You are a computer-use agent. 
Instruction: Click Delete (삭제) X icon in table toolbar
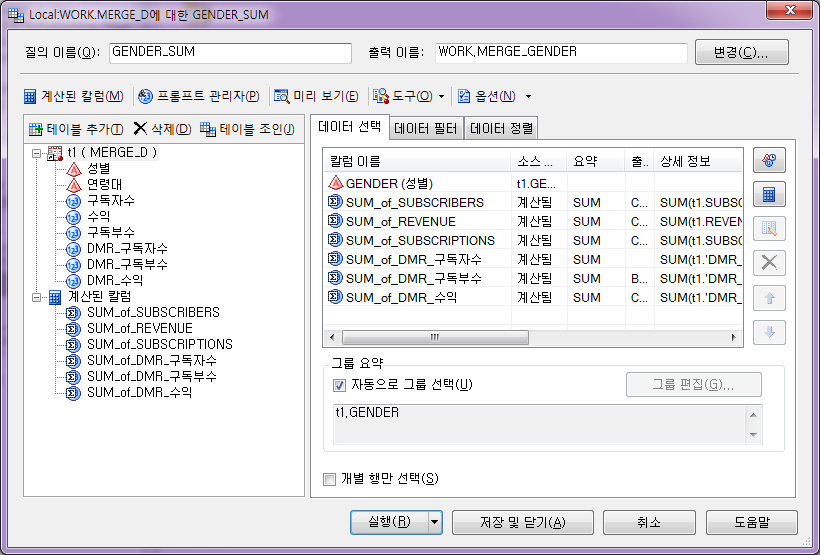coord(140,128)
